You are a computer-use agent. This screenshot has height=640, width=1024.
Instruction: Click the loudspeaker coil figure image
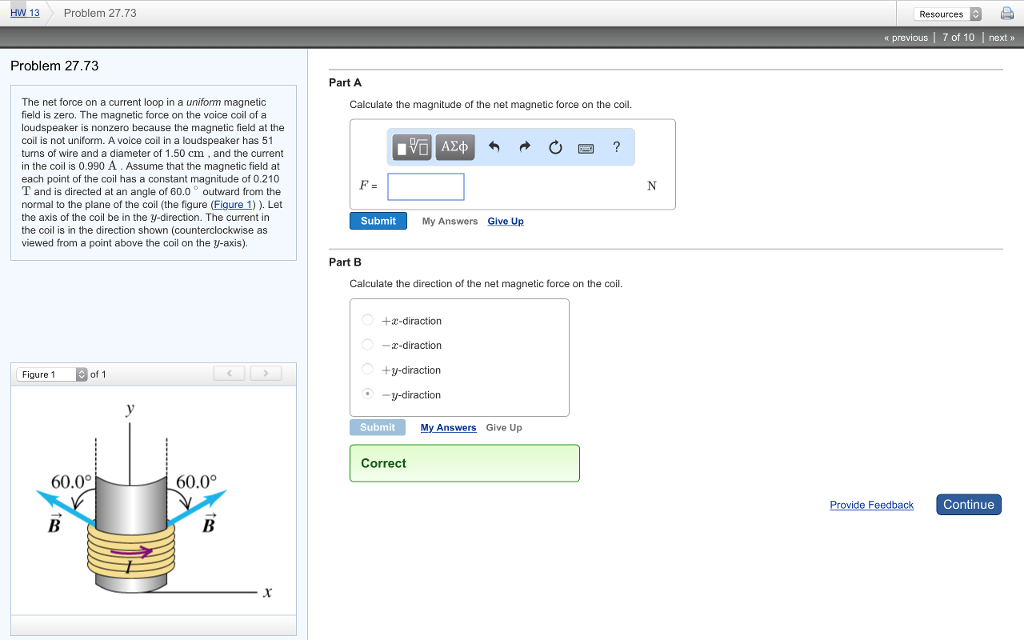click(x=153, y=501)
